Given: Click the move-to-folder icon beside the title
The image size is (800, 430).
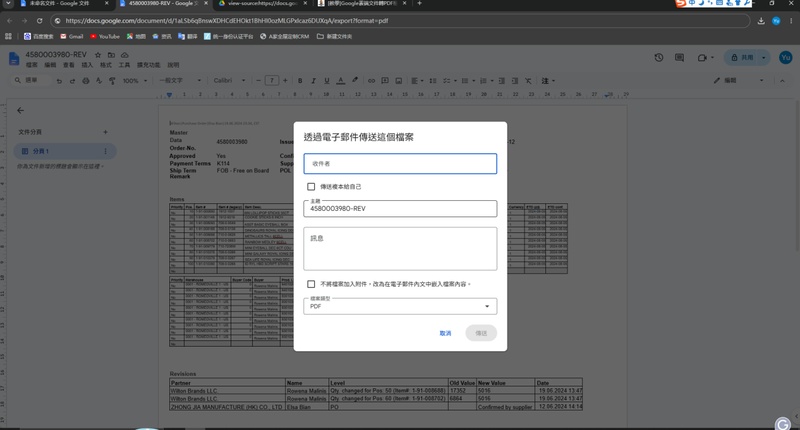Looking at the screenshot, I should 111,55.
